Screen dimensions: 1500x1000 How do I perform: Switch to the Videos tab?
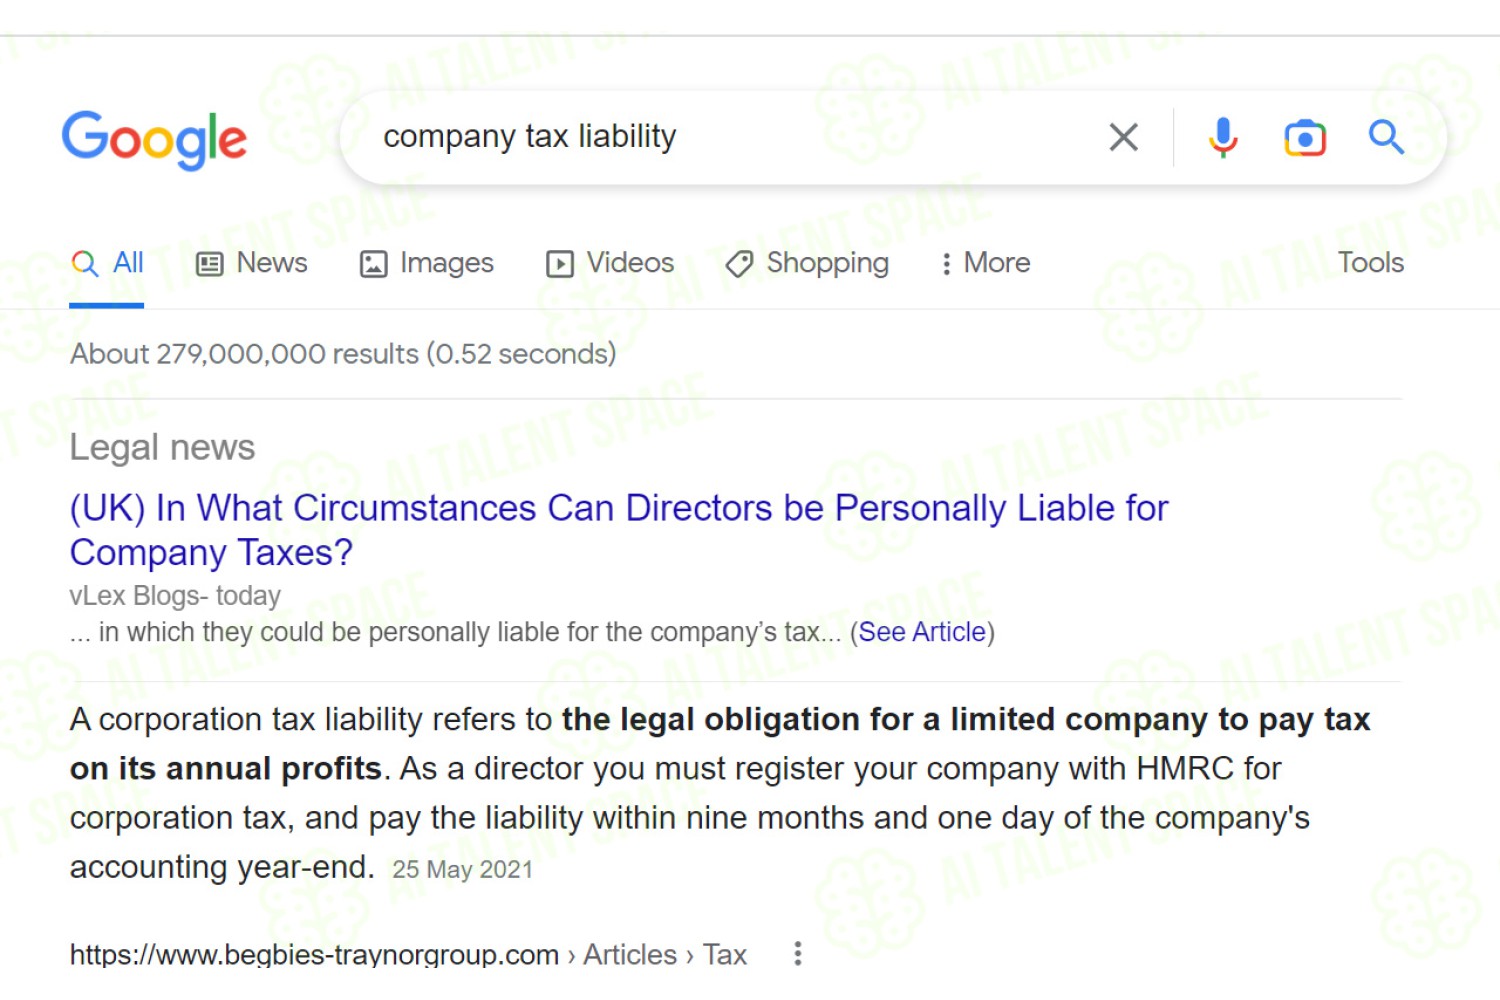pos(610,263)
